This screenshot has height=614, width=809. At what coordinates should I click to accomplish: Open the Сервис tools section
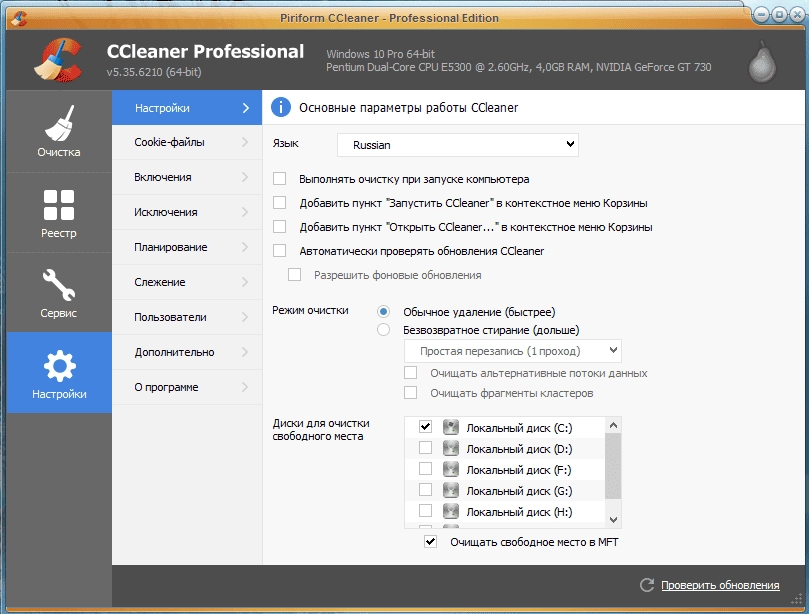59,293
